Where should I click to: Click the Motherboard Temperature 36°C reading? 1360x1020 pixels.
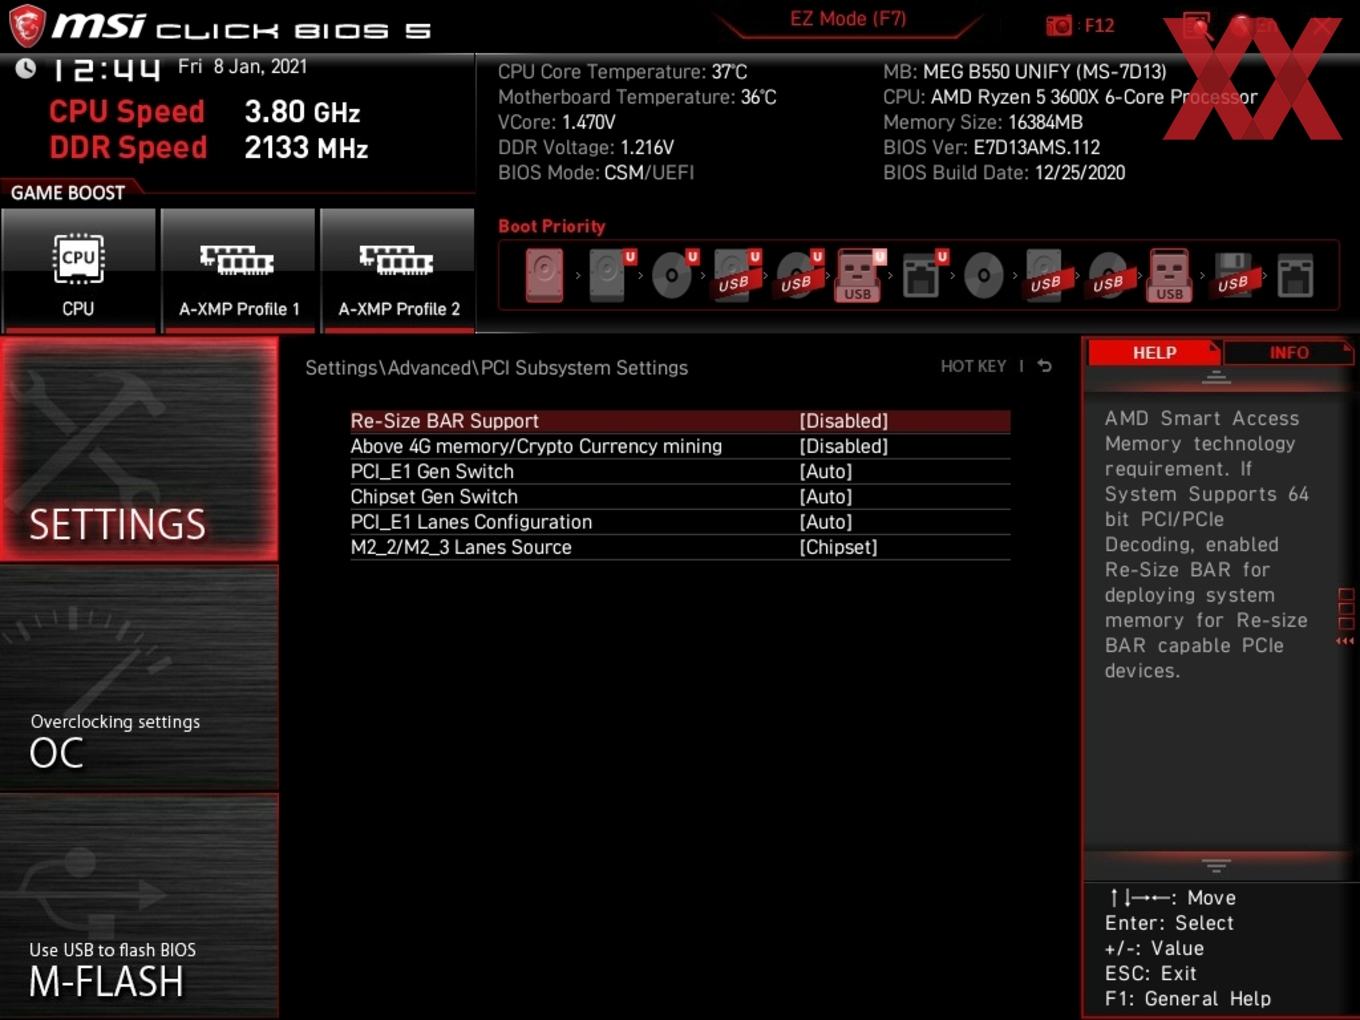tap(637, 97)
